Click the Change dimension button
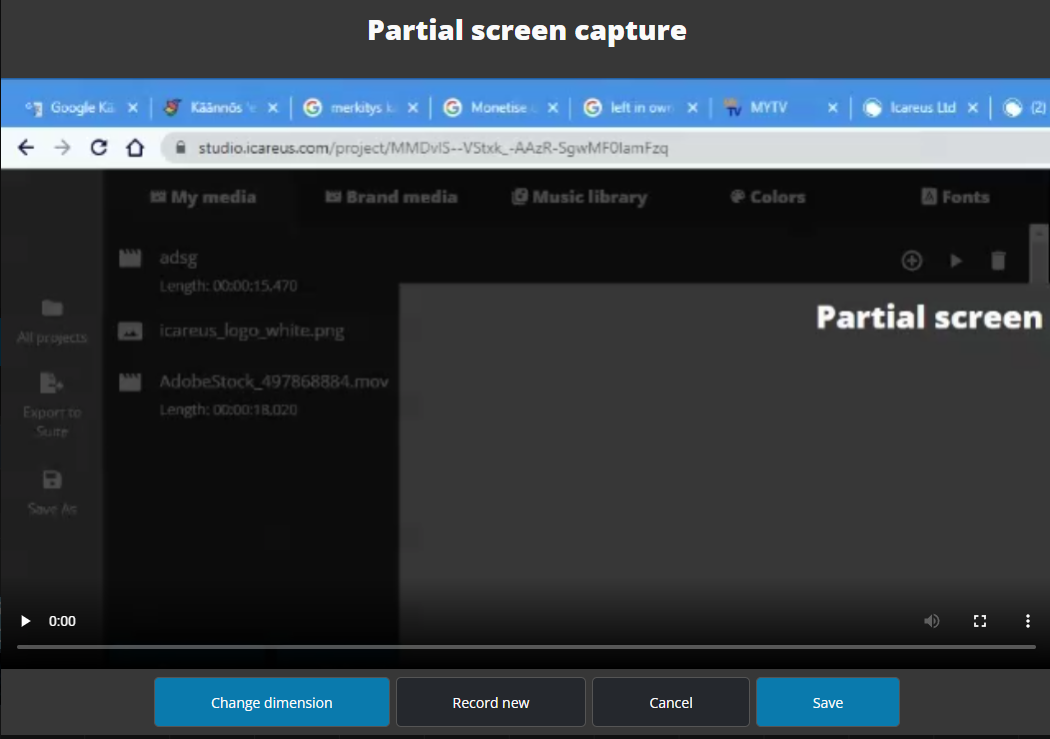 pyautogui.click(x=271, y=702)
